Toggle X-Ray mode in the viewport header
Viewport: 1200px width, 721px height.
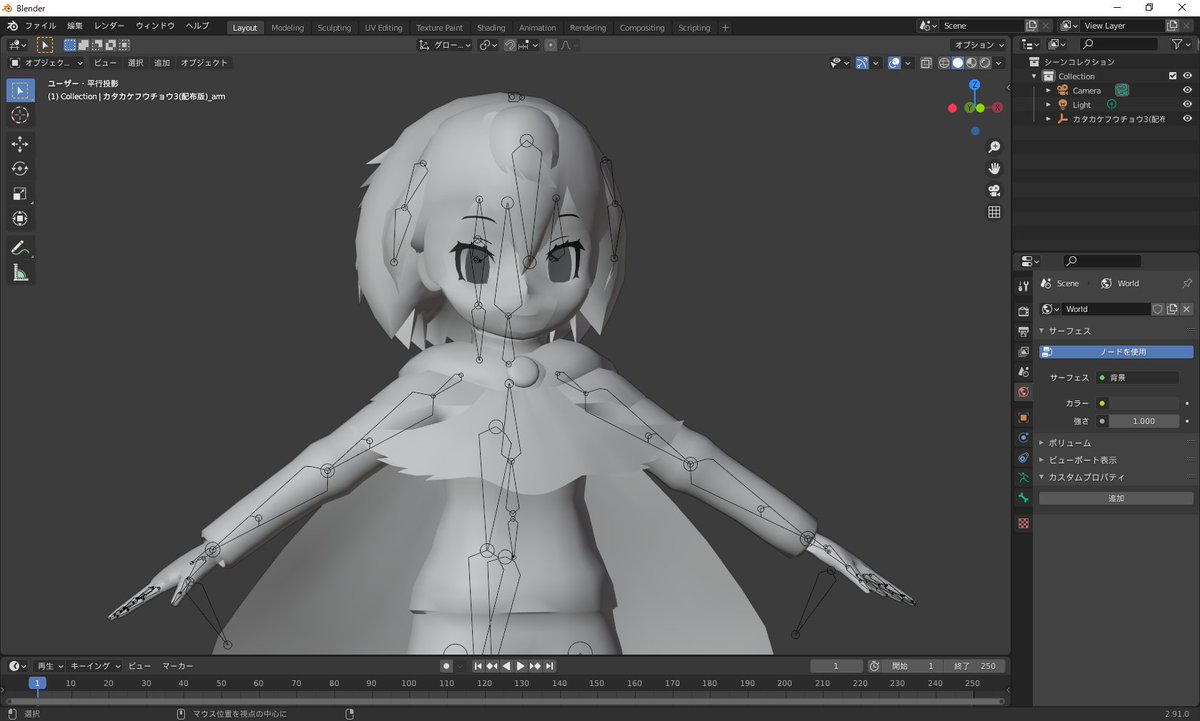pos(925,63)
